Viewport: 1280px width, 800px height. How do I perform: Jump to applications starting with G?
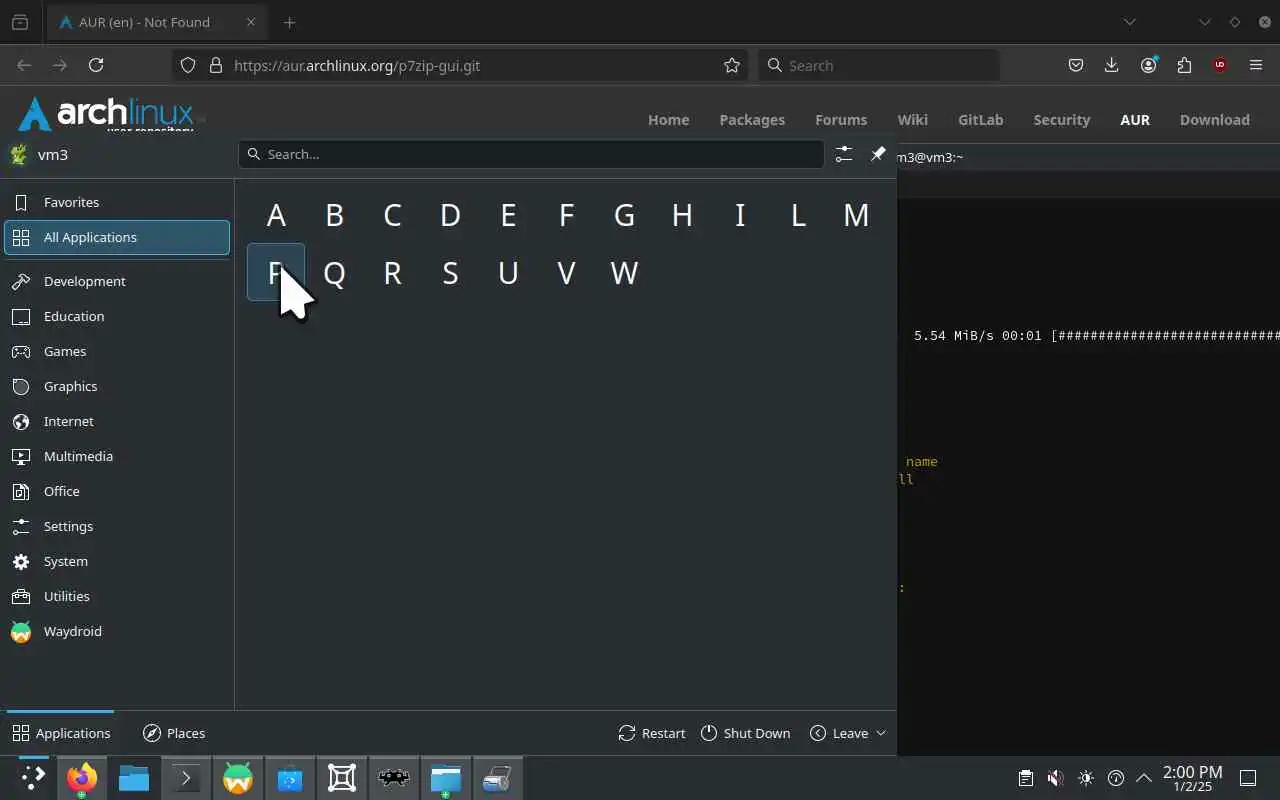(x=624, y=215)
